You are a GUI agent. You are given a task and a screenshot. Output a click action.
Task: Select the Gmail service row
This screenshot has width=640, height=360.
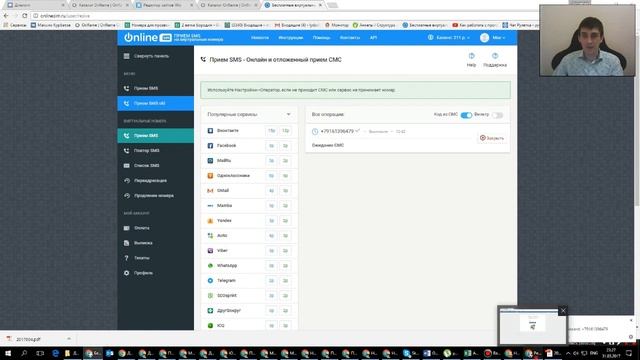(249, 191)
